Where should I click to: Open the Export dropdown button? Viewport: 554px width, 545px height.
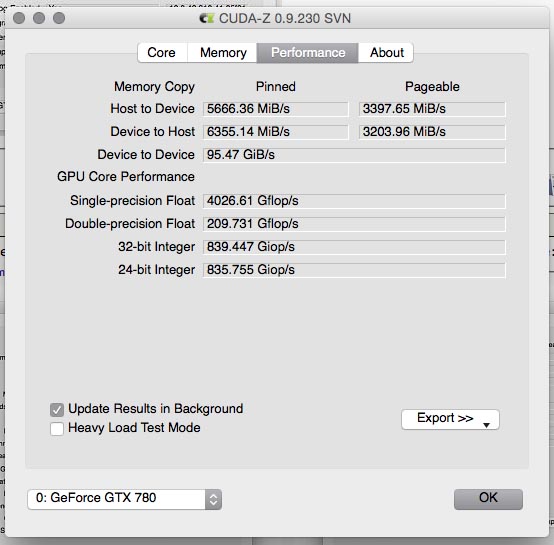click(450, 419)
